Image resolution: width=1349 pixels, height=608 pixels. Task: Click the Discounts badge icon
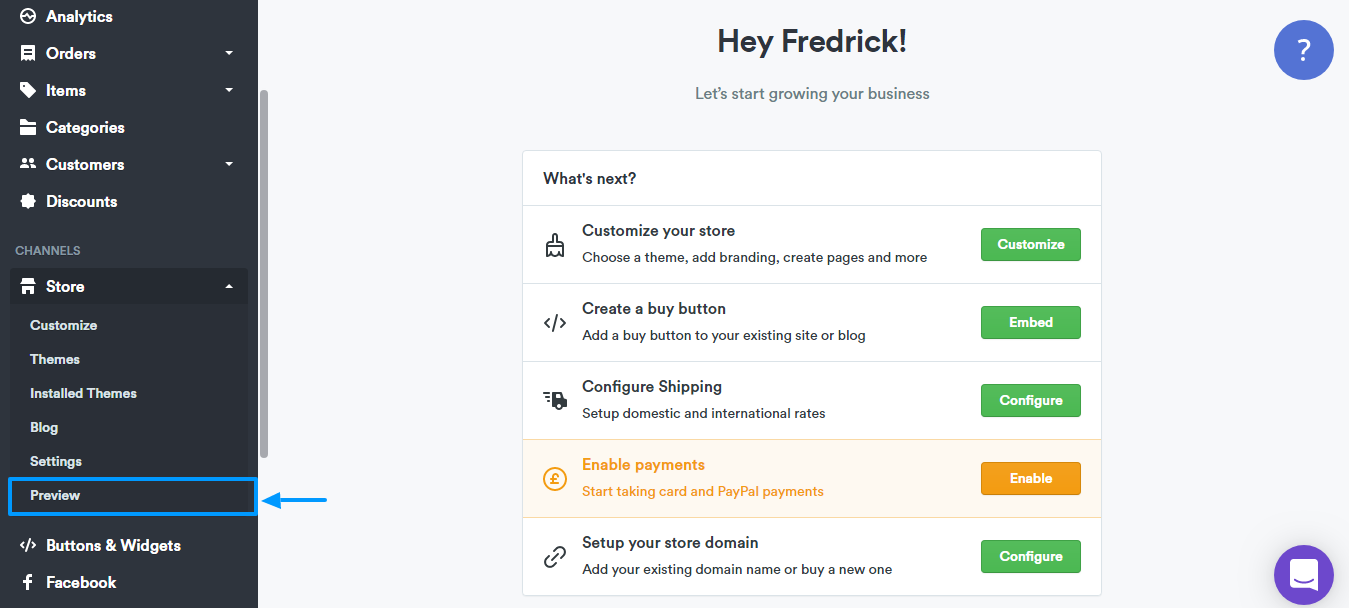coord(28,201)
